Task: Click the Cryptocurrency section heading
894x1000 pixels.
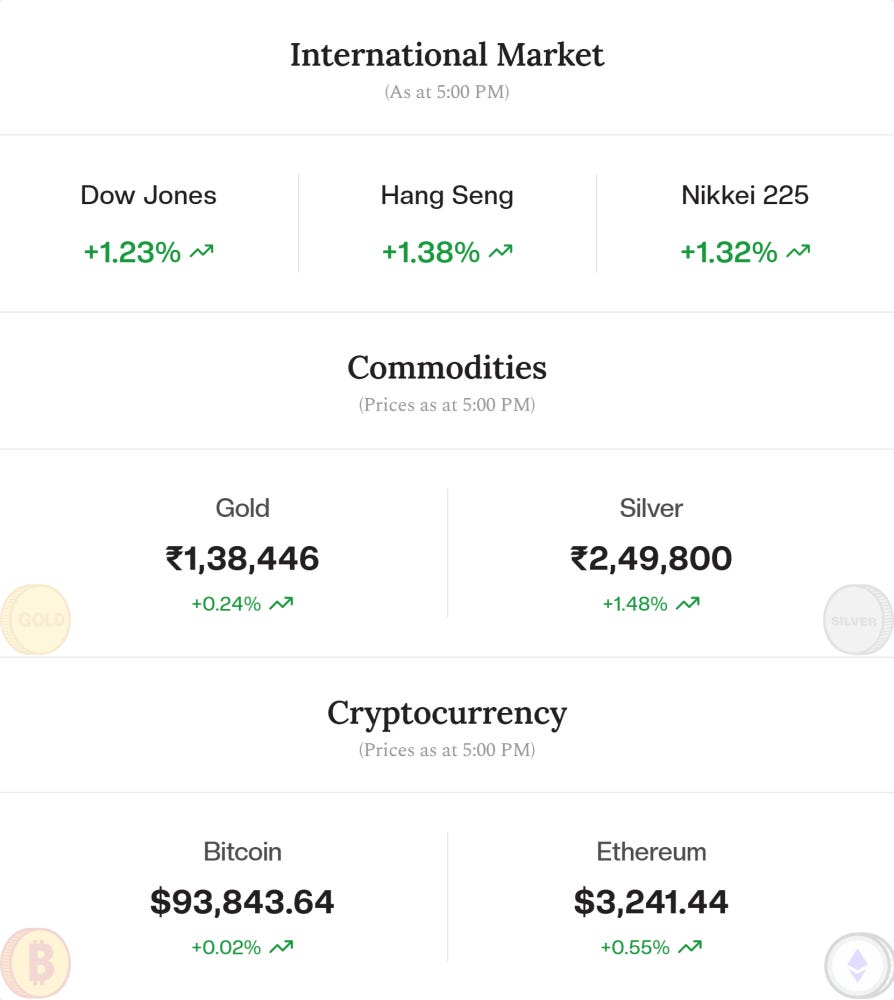Action: (x=447, y=713)
